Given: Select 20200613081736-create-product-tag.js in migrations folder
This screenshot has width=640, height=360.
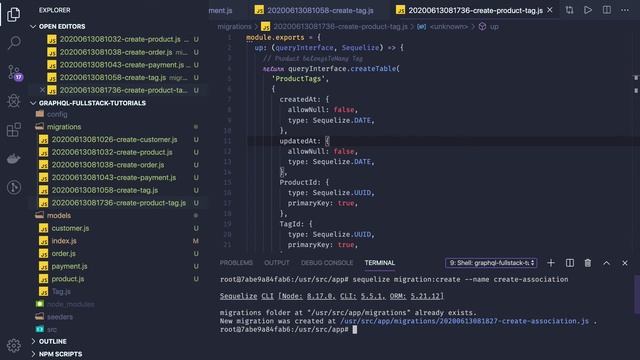Looking at the screenshot, I should 118,203.
